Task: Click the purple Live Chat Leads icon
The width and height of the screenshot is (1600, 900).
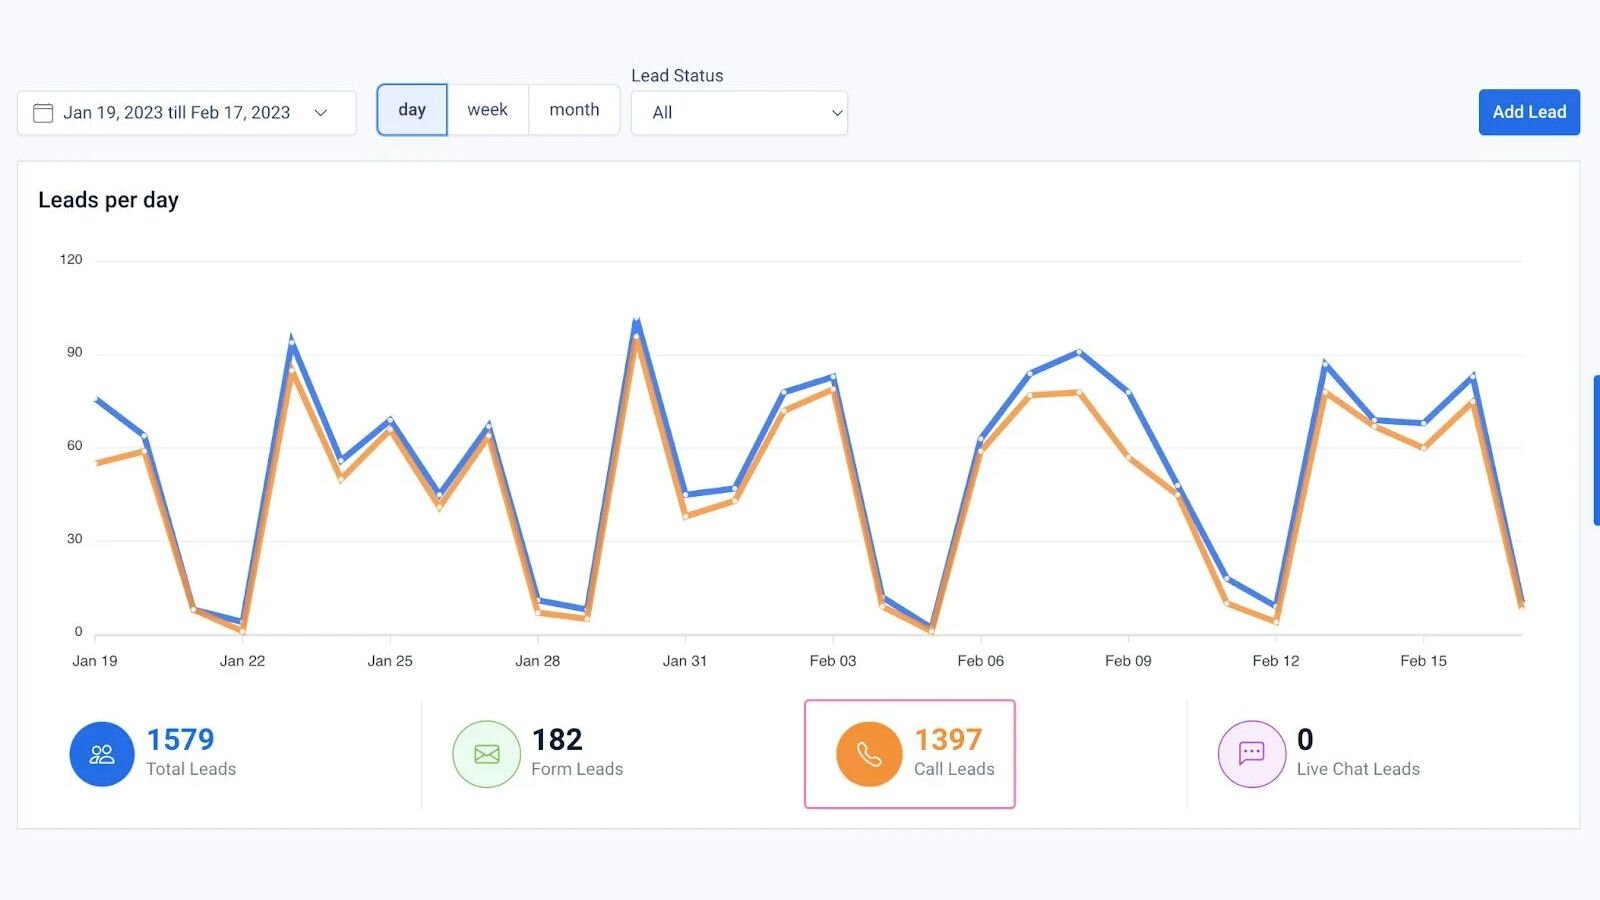Action: [1251, 754]
